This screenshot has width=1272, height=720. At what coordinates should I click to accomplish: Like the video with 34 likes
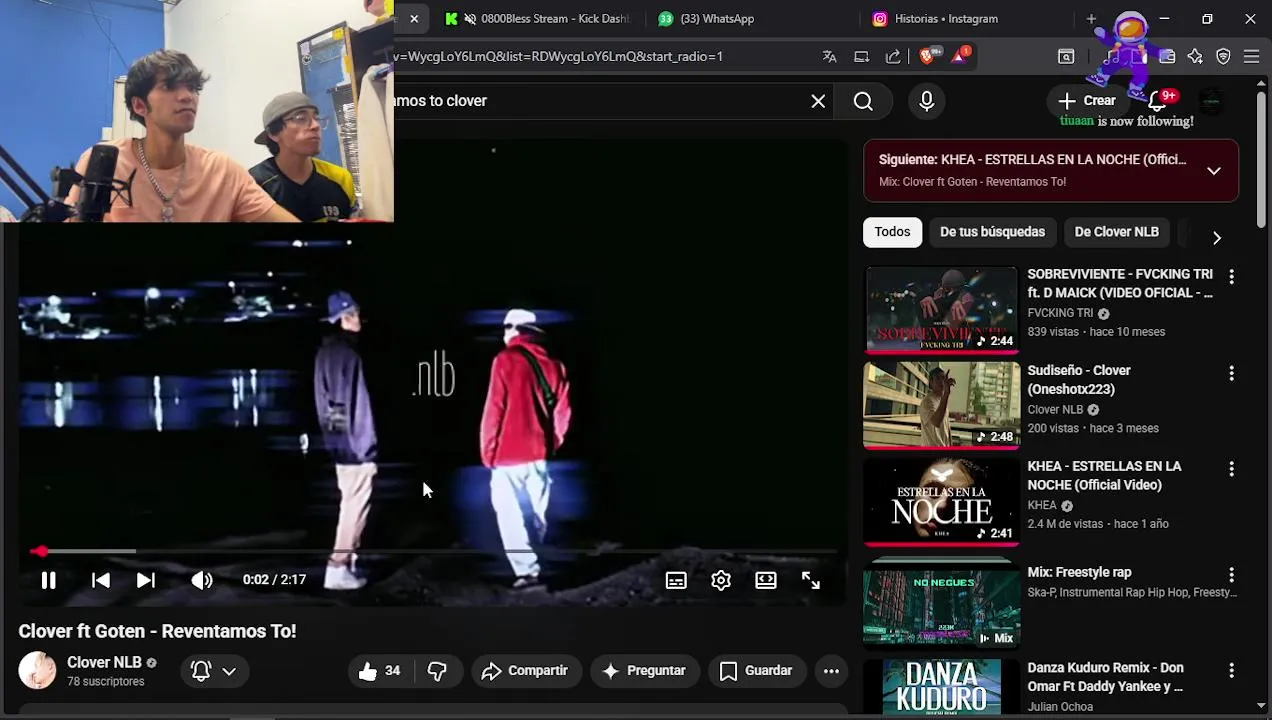tap(379, 671)
